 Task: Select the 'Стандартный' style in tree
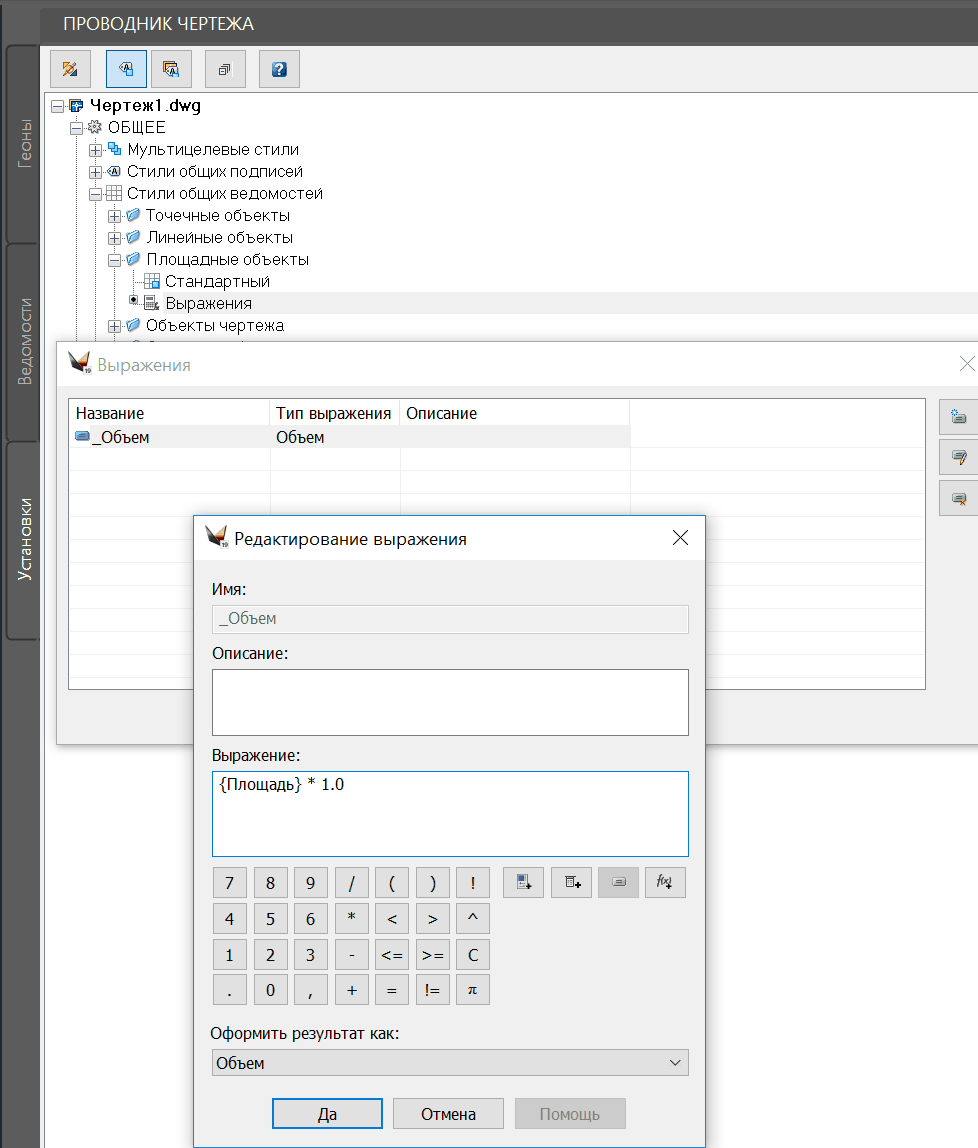pos(217,282)
